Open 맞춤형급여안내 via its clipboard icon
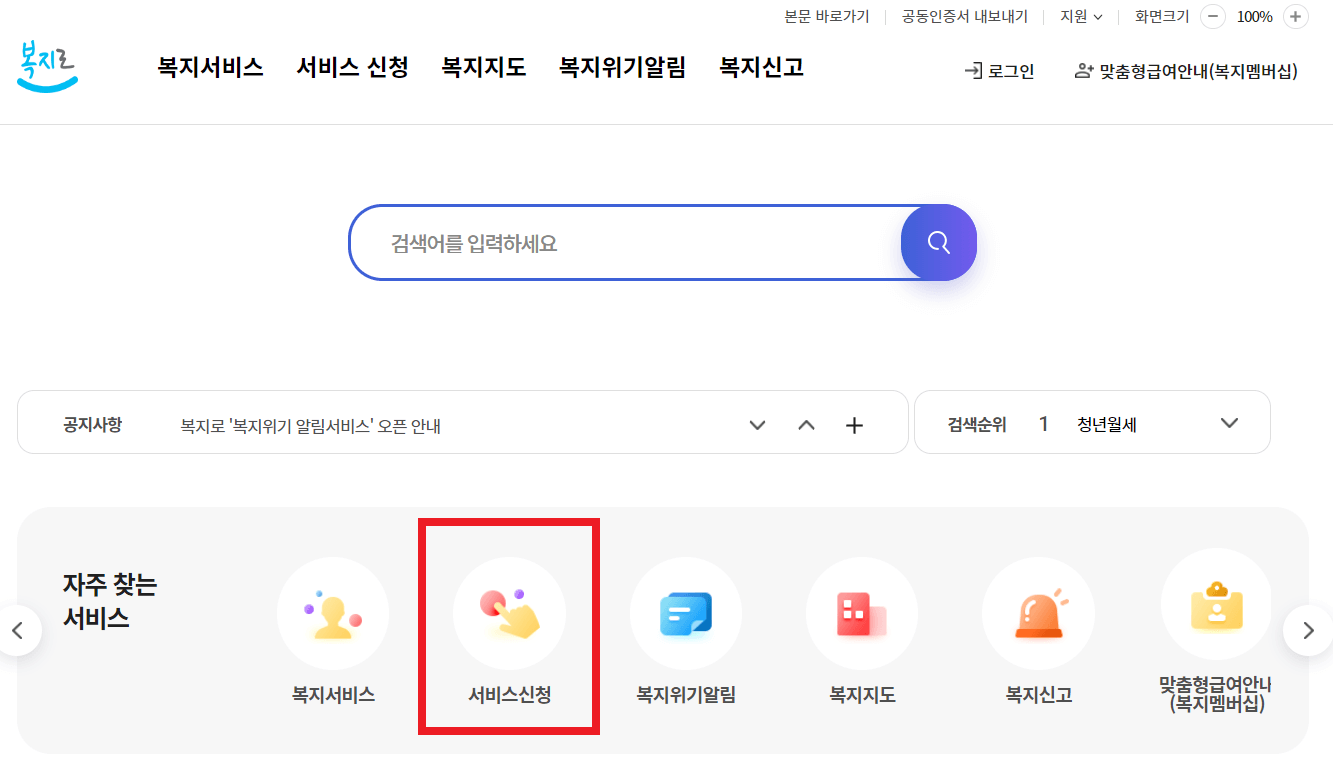 click(x=1216, y=604)
